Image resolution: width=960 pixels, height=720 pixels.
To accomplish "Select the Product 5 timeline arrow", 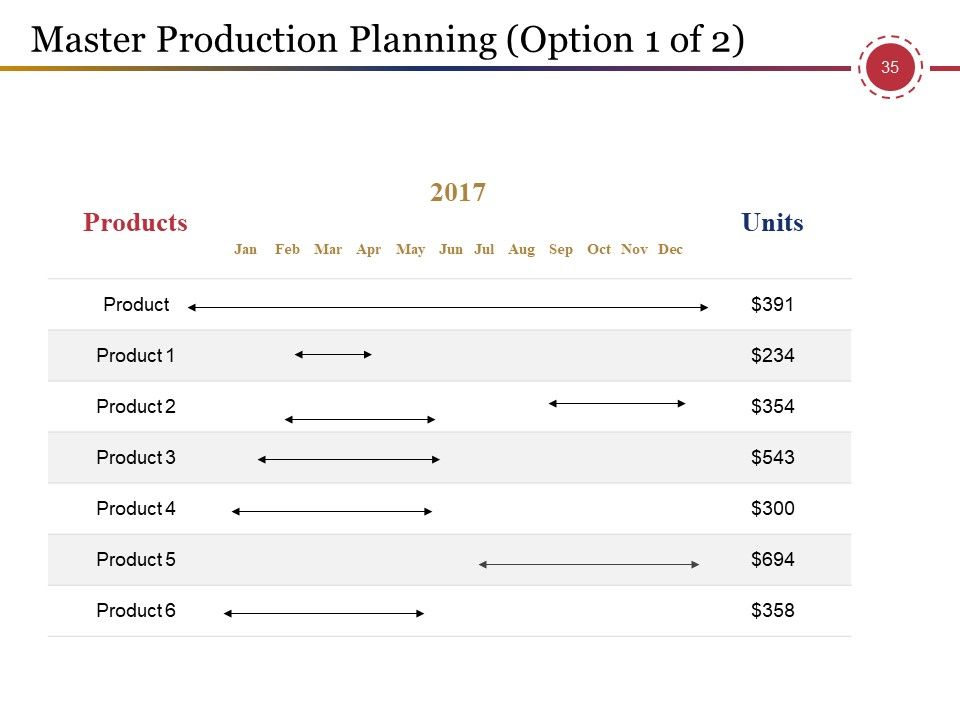I will tap(589, 564).
